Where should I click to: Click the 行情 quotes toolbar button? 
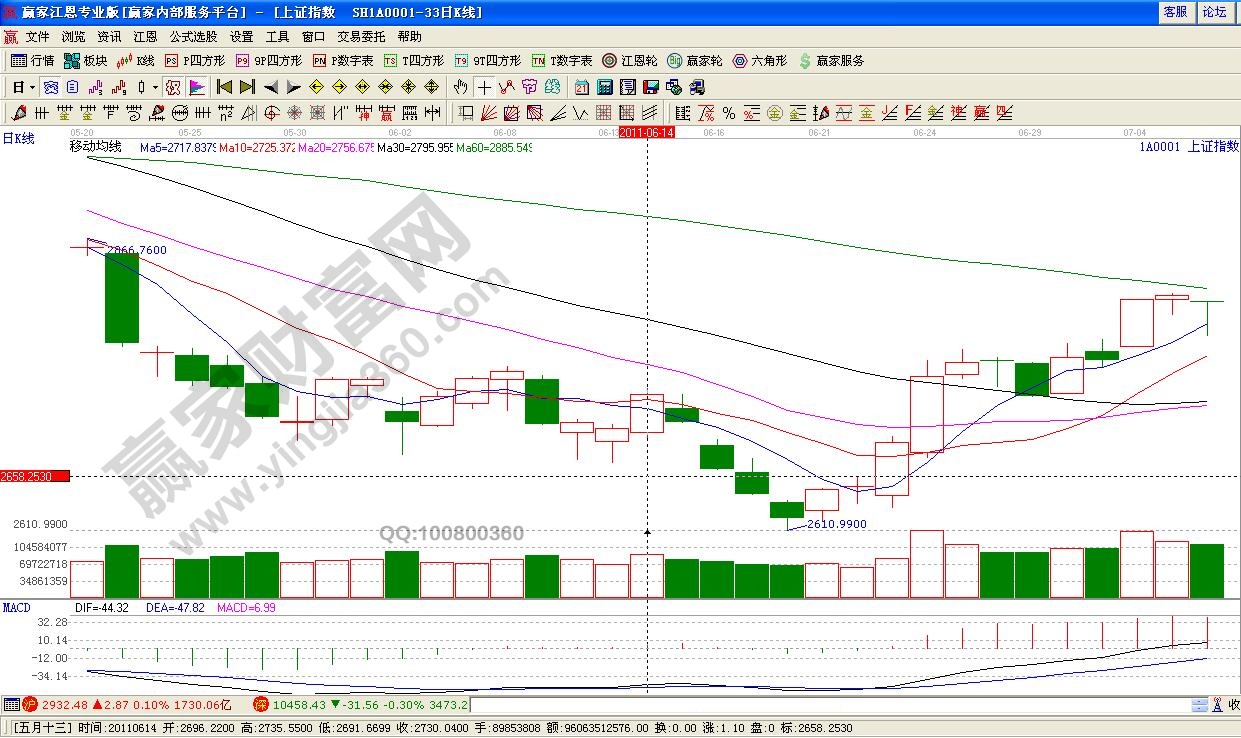point(32,61)
